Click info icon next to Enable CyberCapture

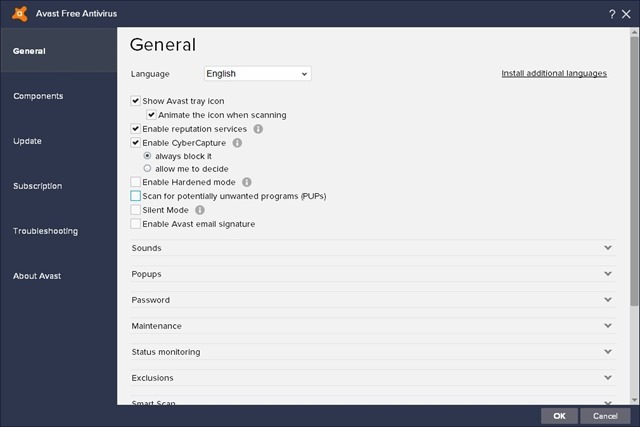pos(237,143)
